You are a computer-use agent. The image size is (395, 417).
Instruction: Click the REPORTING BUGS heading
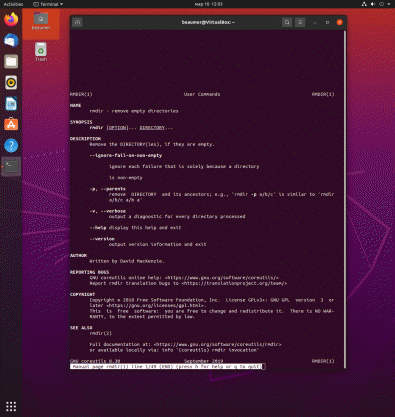click(89, 272)
